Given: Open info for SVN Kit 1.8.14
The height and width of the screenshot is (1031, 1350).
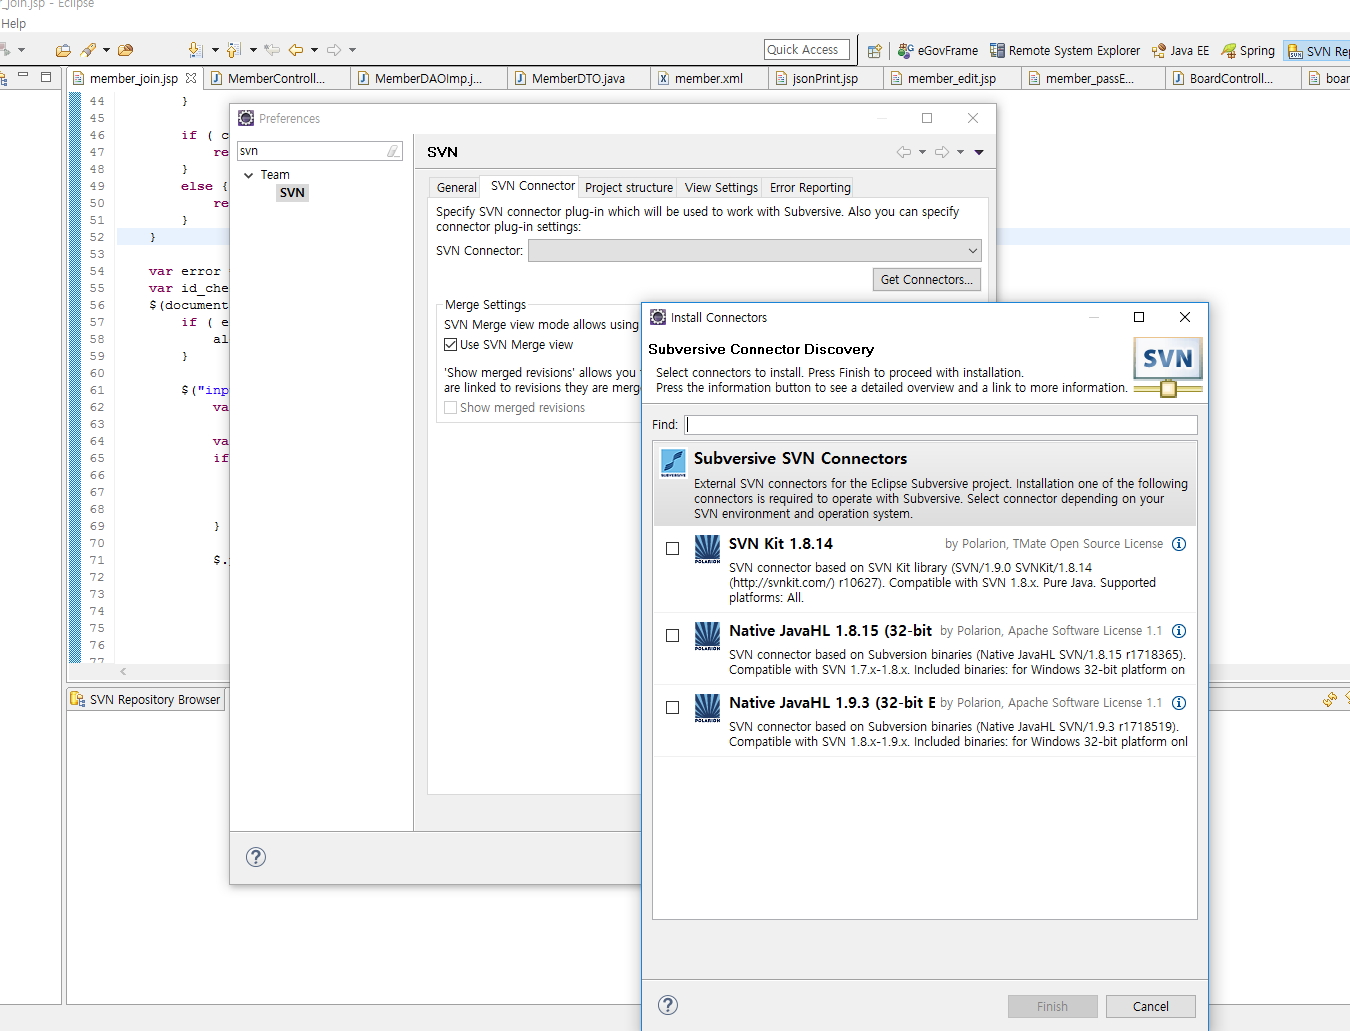Looking at the screenshot, I should 1179,544.
